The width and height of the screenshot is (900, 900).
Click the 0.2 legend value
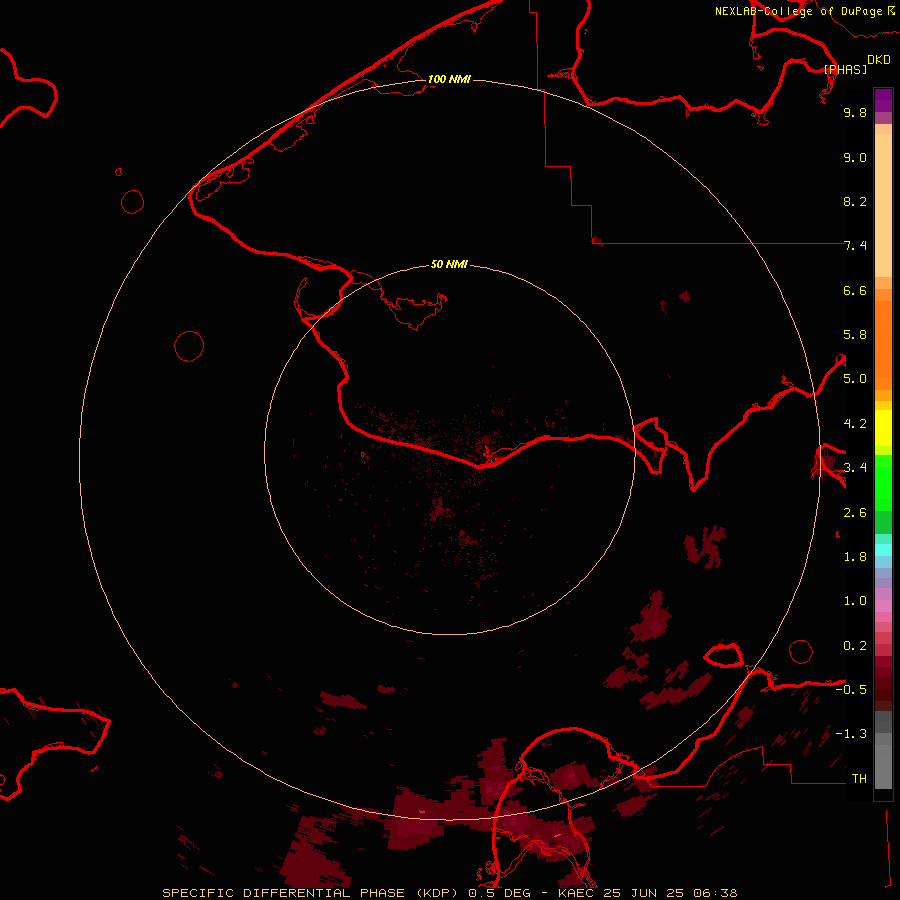click(x=855, y=646)
